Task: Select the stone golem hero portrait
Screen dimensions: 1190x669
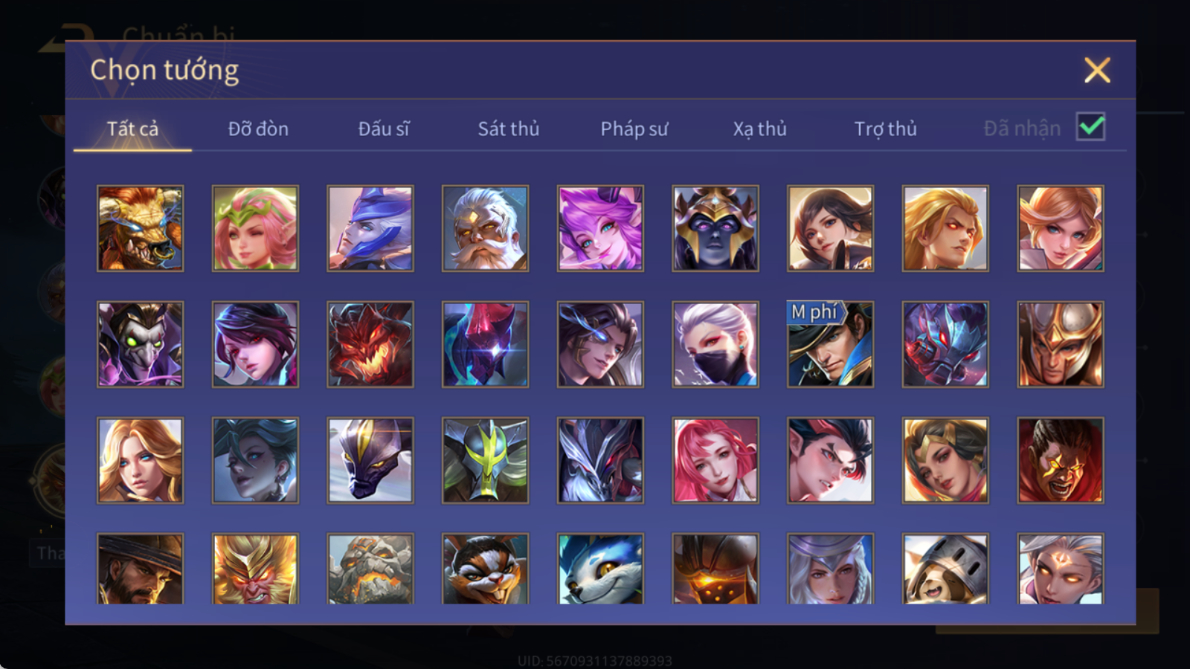Action: [x=370, y=569]
